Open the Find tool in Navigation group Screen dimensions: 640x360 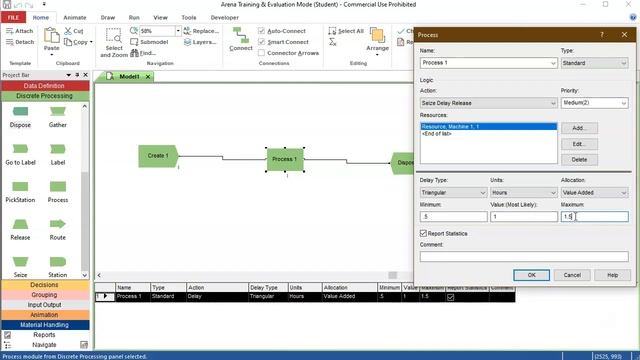pyautogui.click(x=143, y=53)
